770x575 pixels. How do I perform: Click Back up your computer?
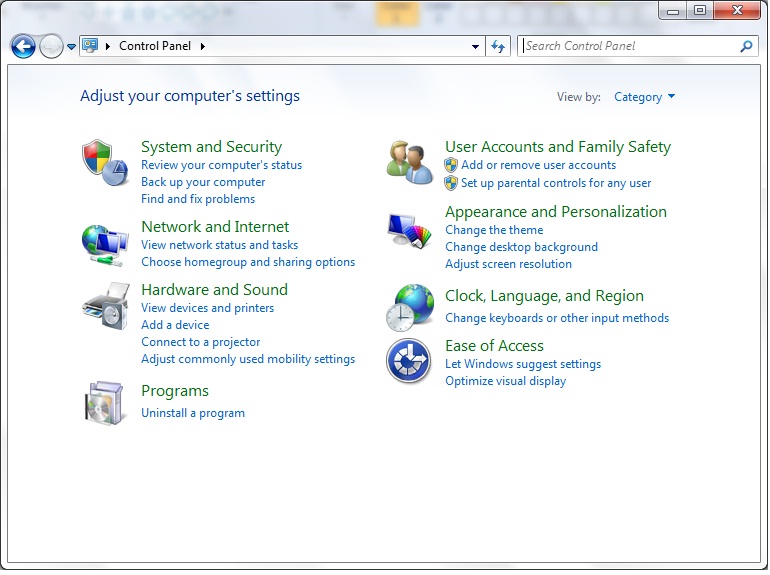pos(203,182)
